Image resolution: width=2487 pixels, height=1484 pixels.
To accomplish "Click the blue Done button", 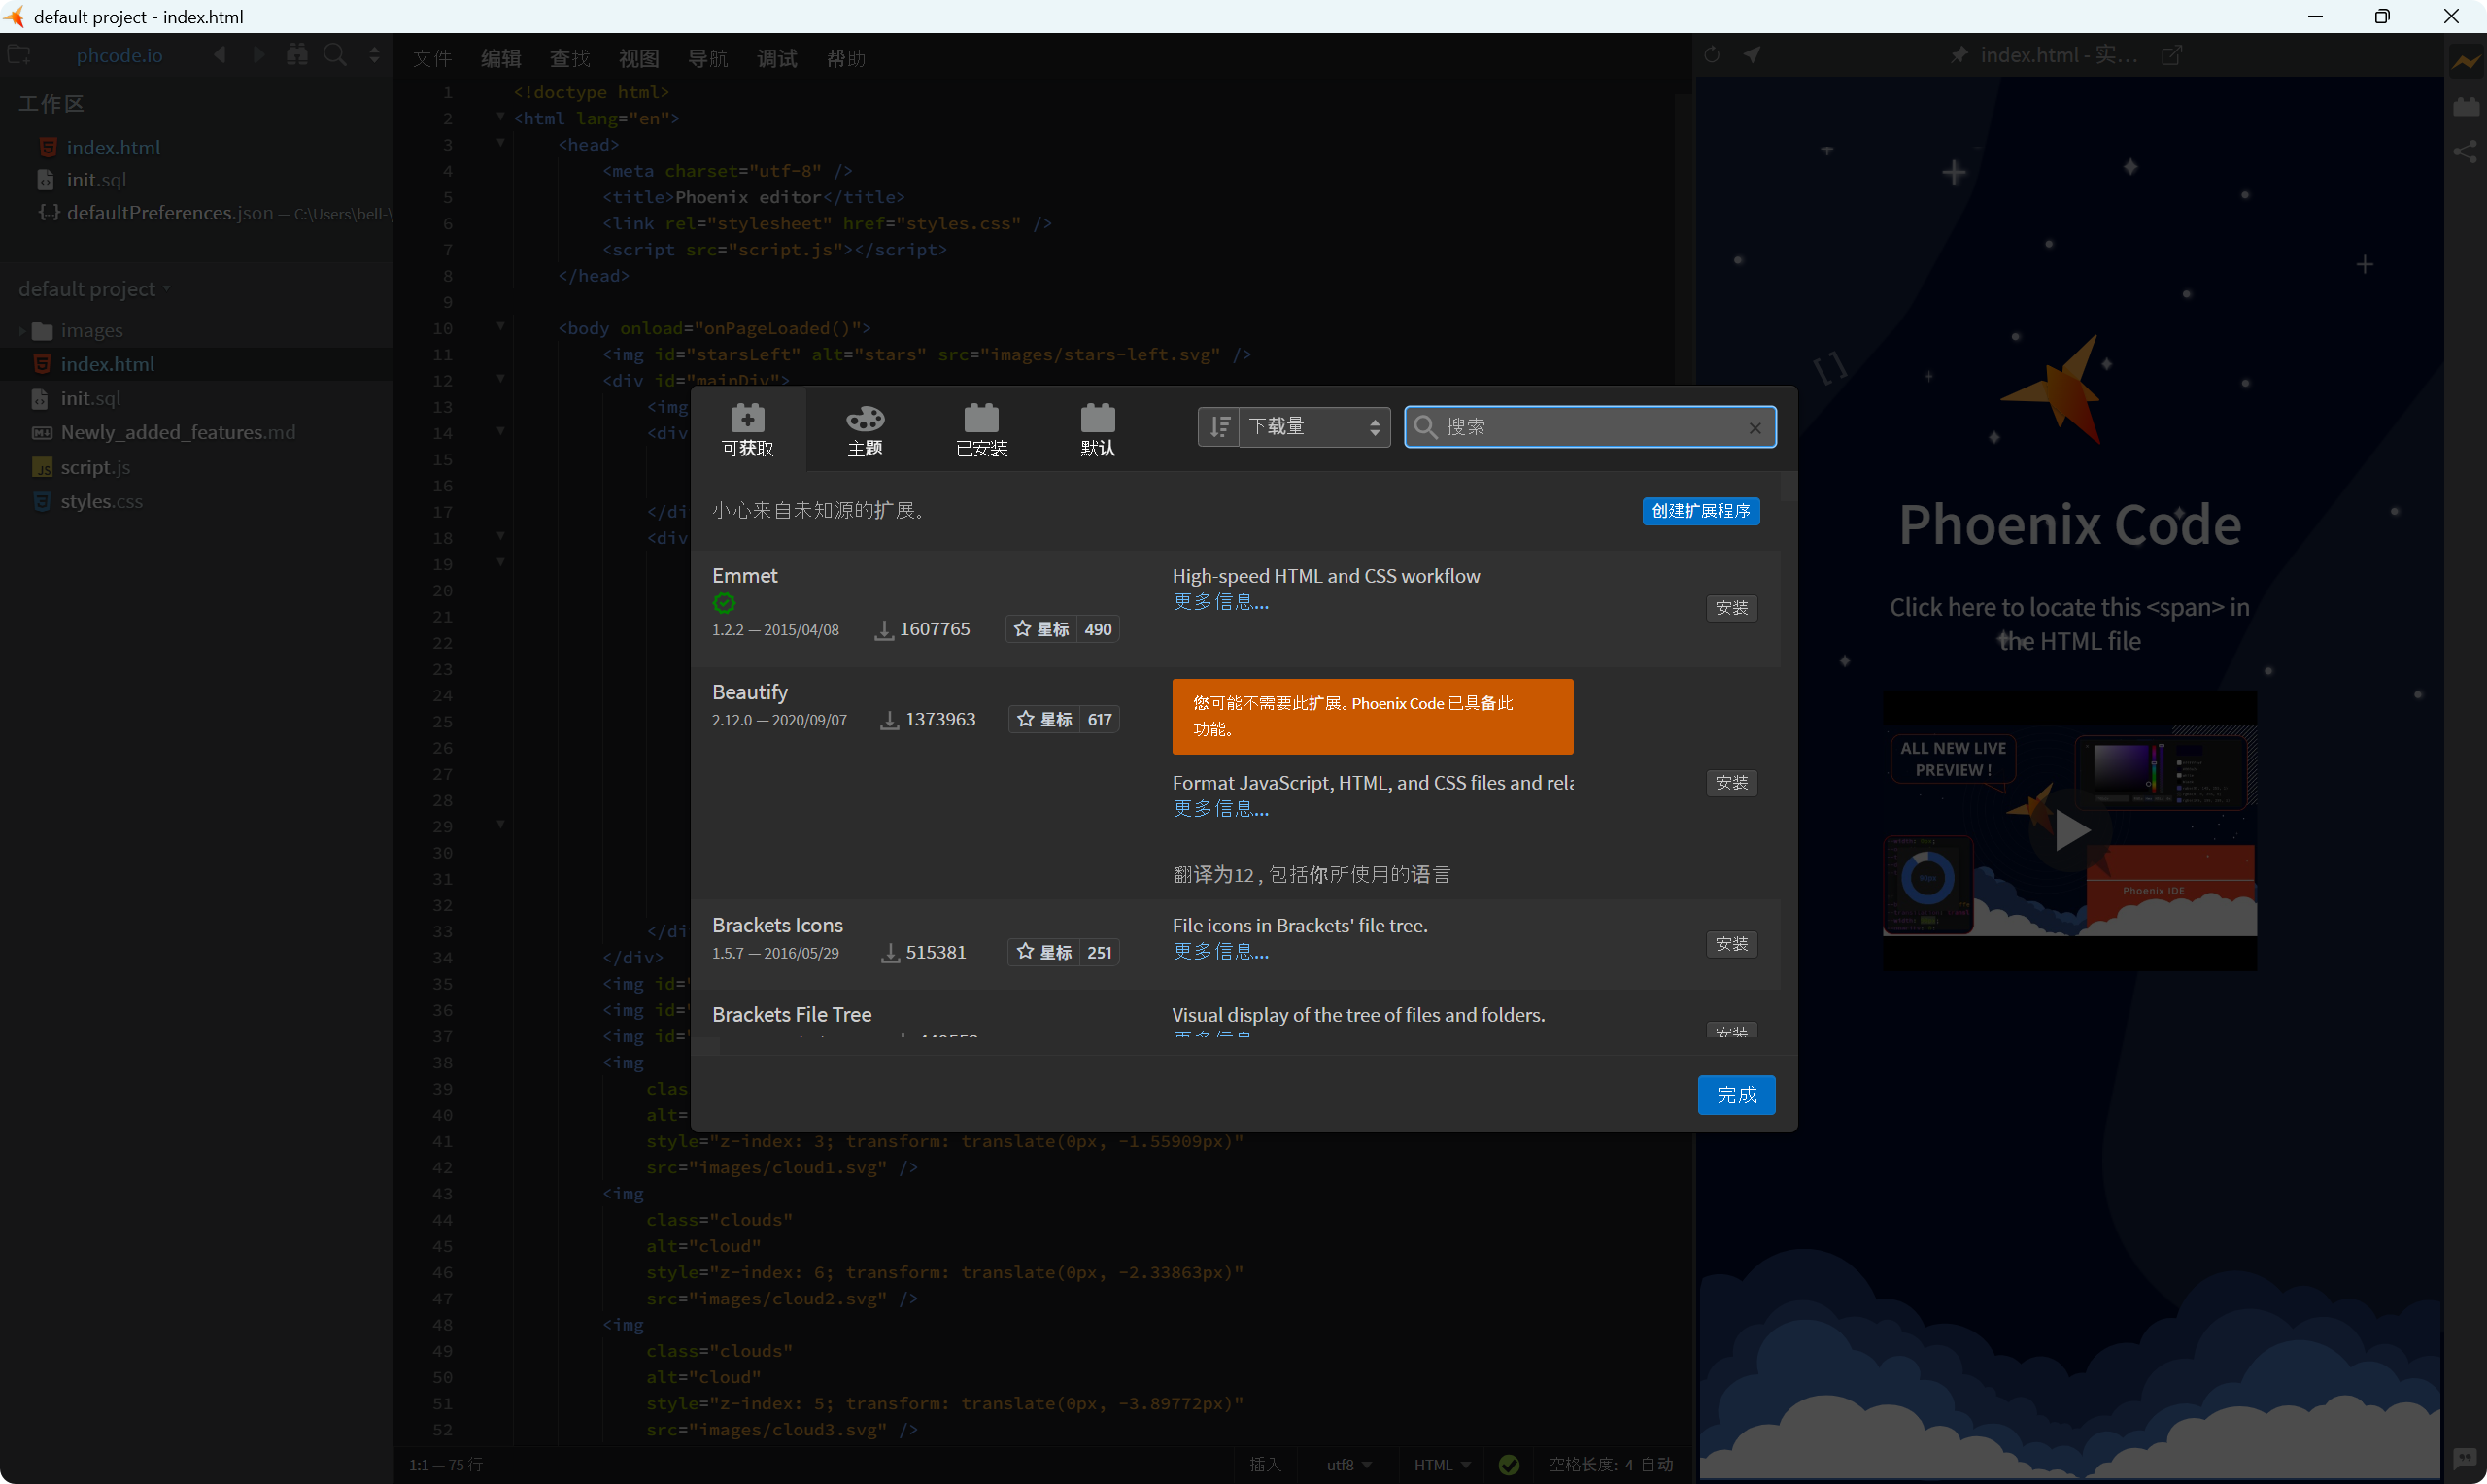I will click(1735, 1095).
